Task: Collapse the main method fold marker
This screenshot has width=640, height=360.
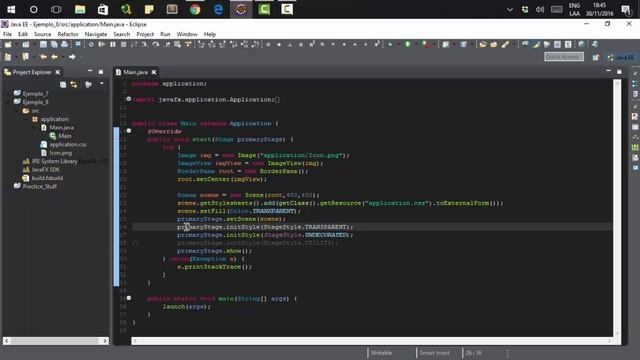Action: pos(129,298)
